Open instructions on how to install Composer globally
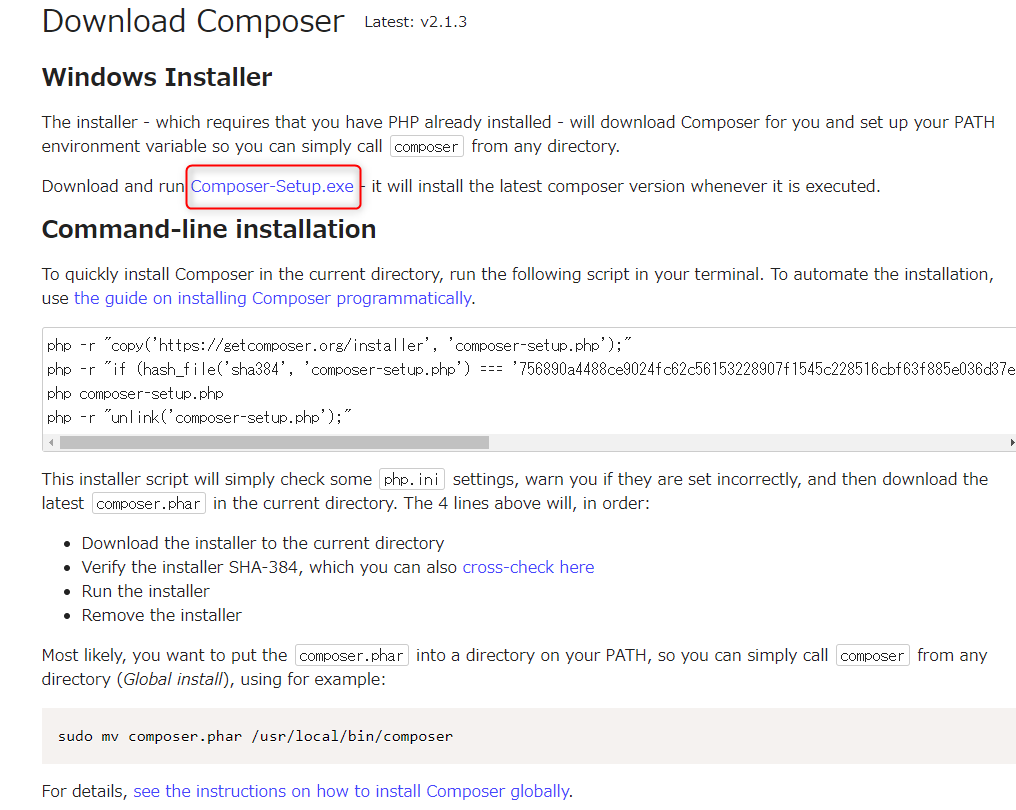Screen dimensions: 1016x810 (351, 791)
